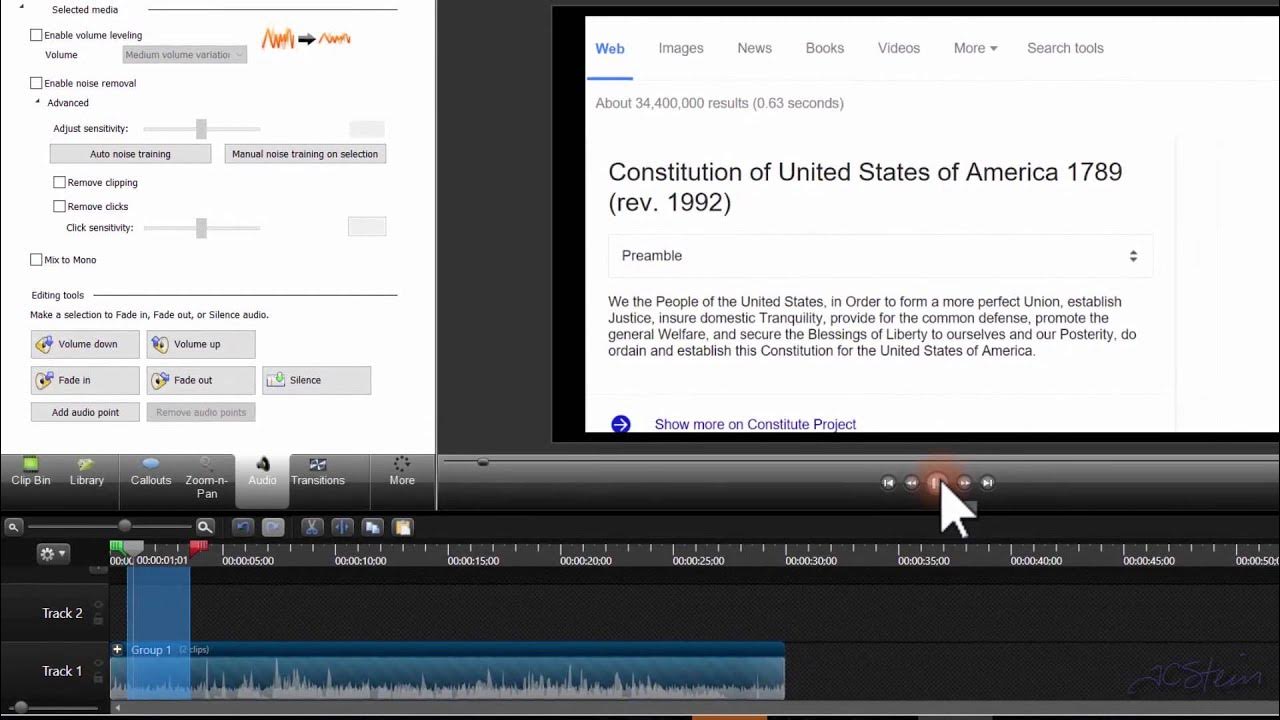Click the Paste clipboard icon
The width and height of the screenshot is (1280, 720).
pos(403,527)
